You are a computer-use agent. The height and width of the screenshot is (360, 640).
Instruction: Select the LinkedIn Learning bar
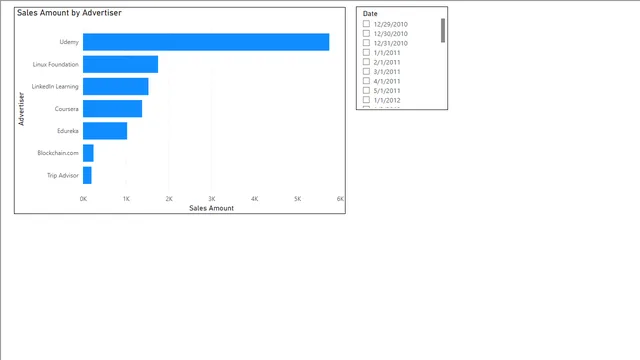coord(116,87)
